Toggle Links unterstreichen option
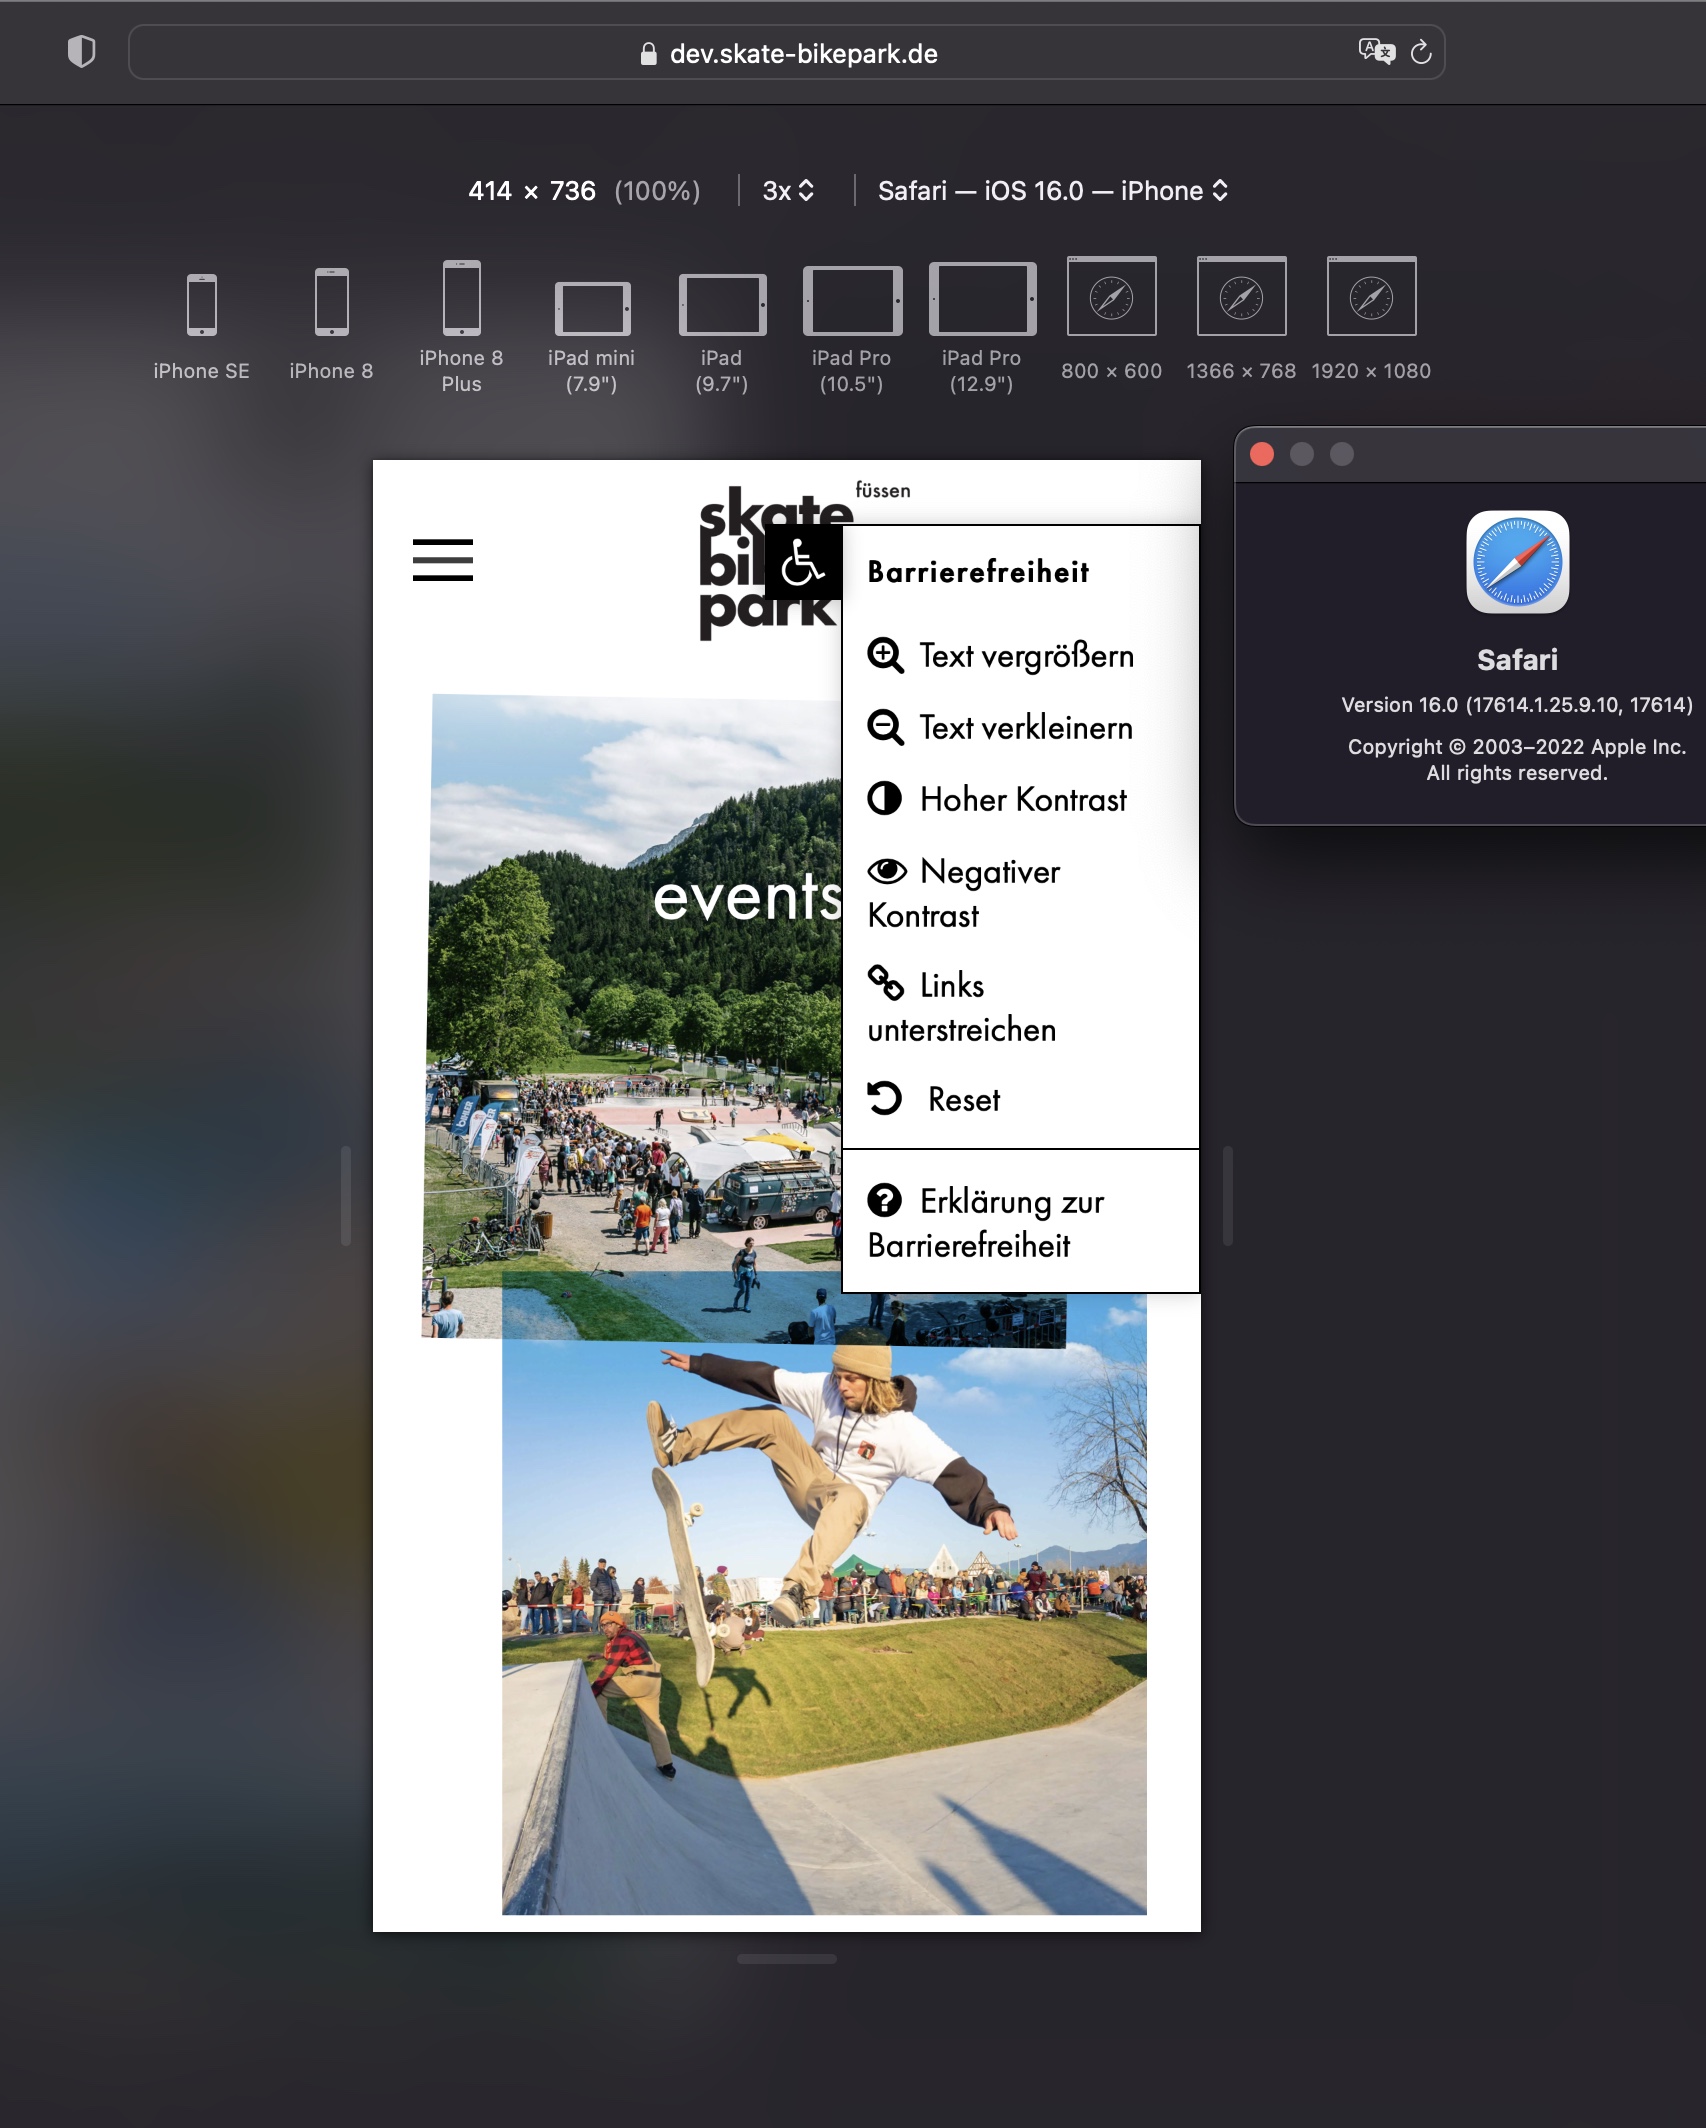The height and width of the screenshot is (2128, 1706). (x=962, y=1007)
